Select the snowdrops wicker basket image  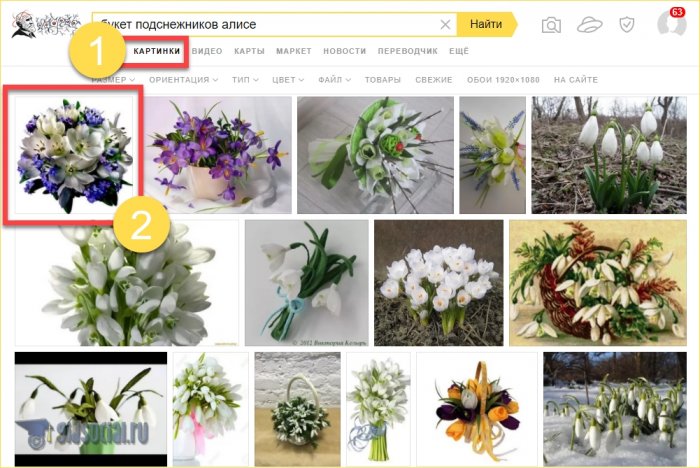pos(596,282)
